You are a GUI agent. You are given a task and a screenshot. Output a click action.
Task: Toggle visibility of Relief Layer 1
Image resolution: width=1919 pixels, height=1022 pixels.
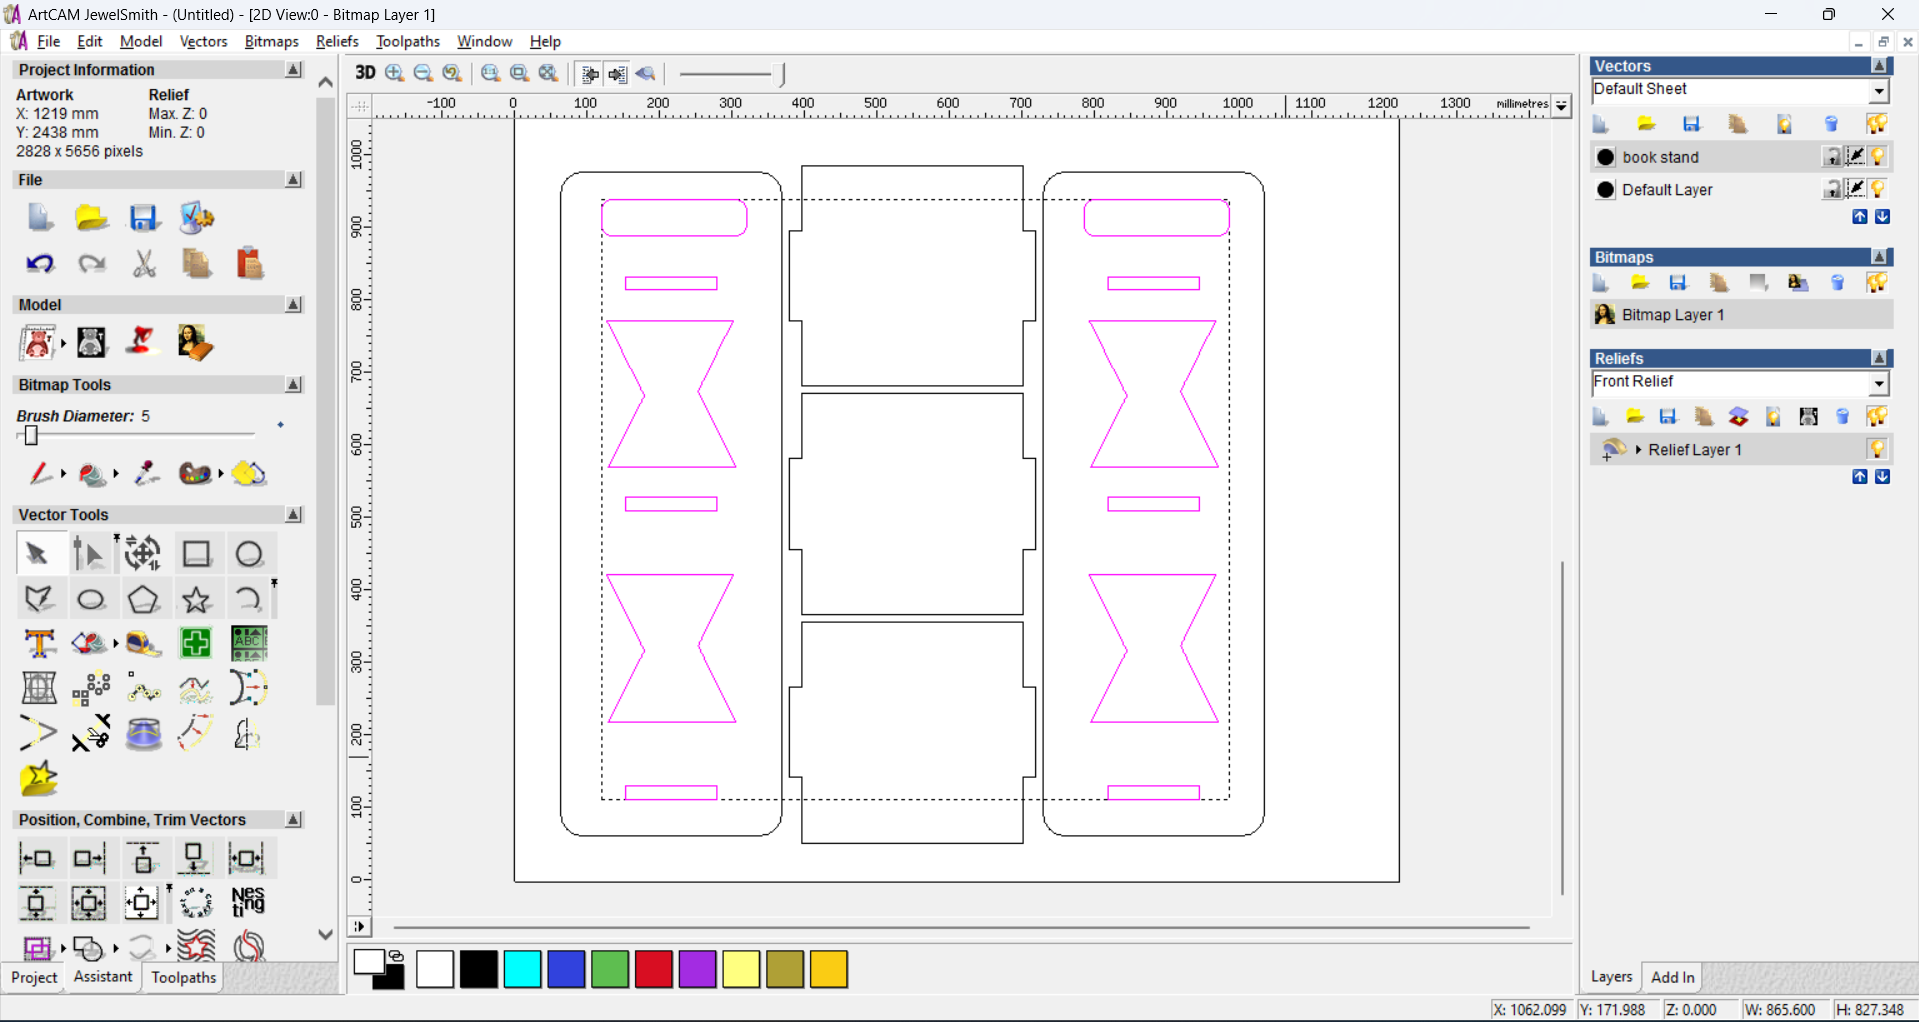point(1878,449)
